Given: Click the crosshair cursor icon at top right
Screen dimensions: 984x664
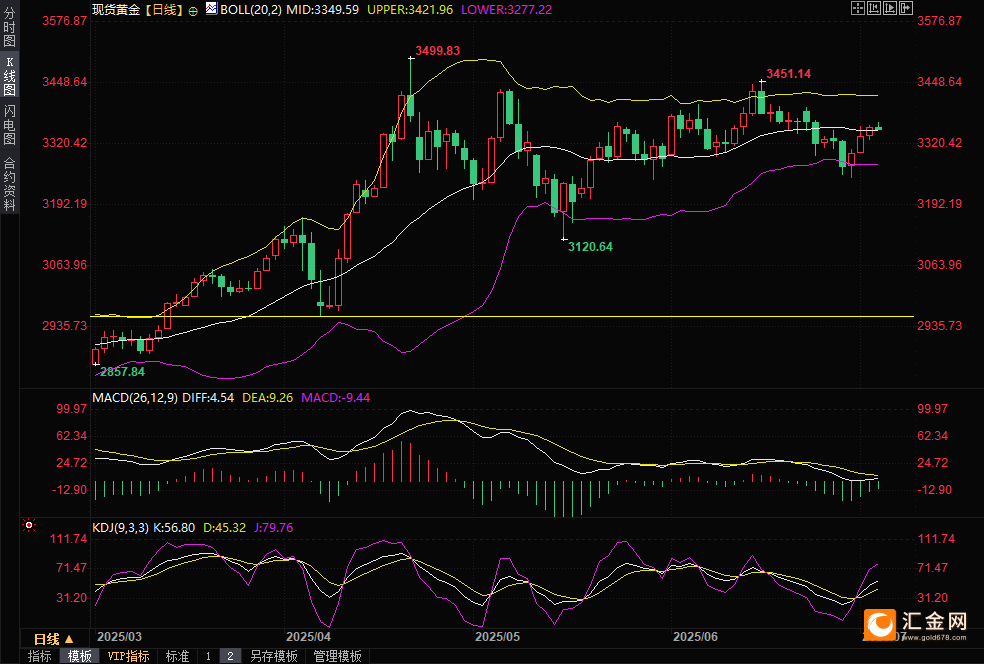Looking at the screenshot, I should point(857,8).
